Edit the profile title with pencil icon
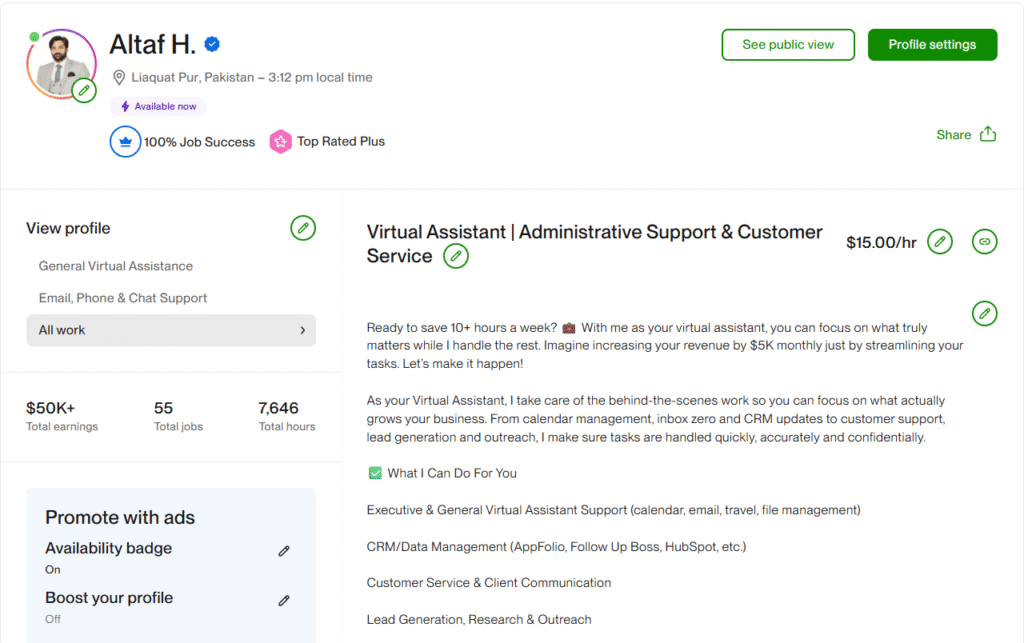 pos(456,256)
